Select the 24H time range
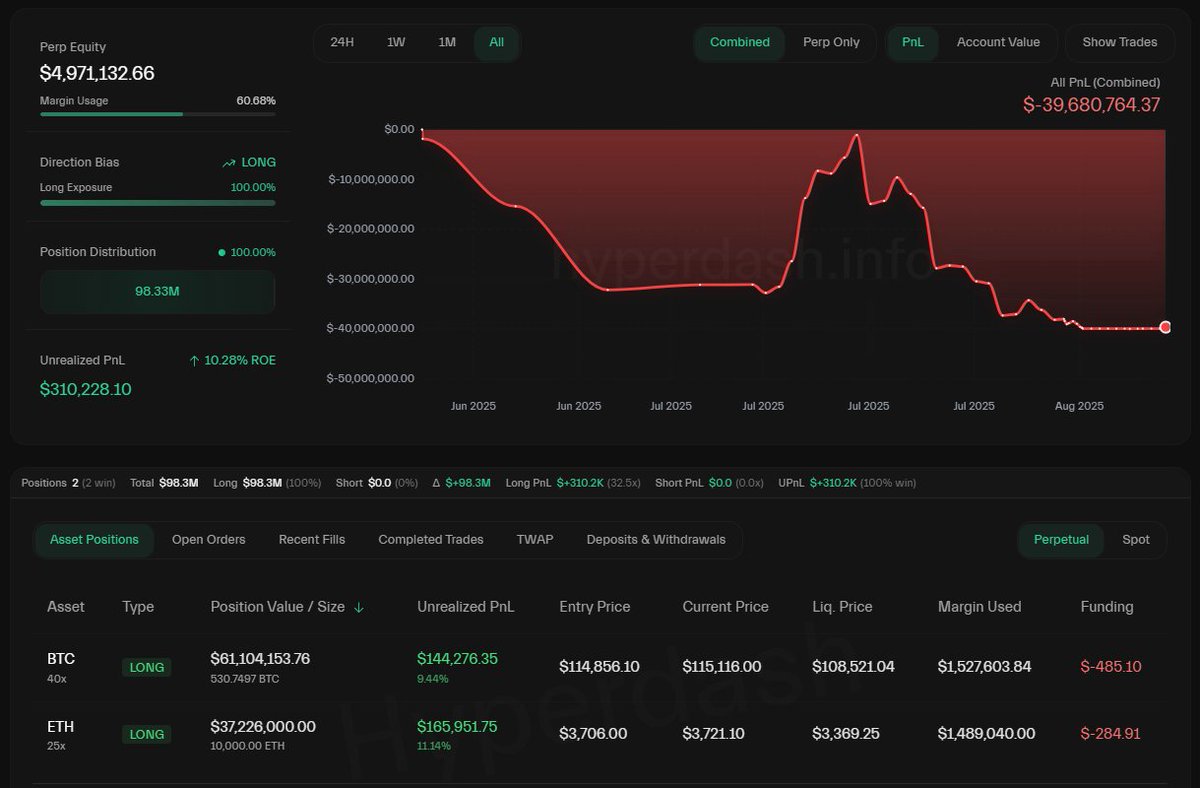This screenshot has width=1200, height=788. click(x=342, y=42)
